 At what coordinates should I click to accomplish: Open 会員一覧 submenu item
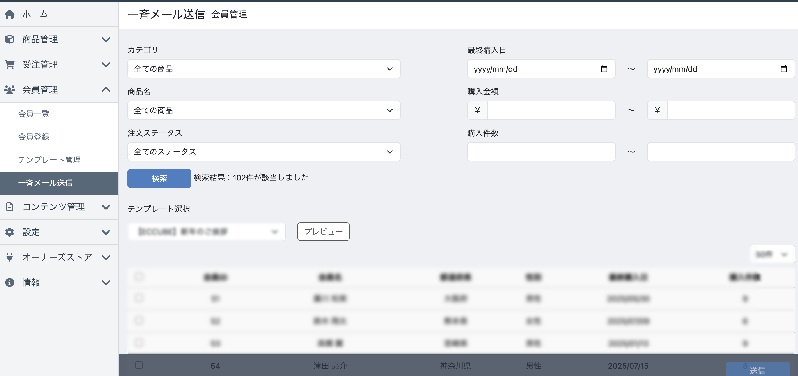[34, 114]
